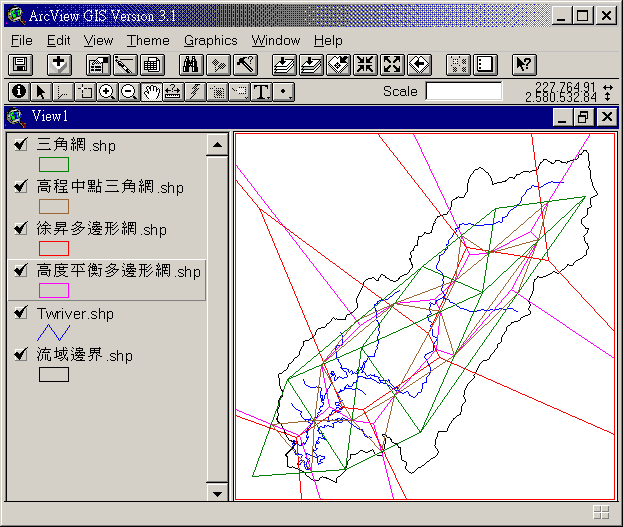Select the Area of Interest tool

(217, 92)
